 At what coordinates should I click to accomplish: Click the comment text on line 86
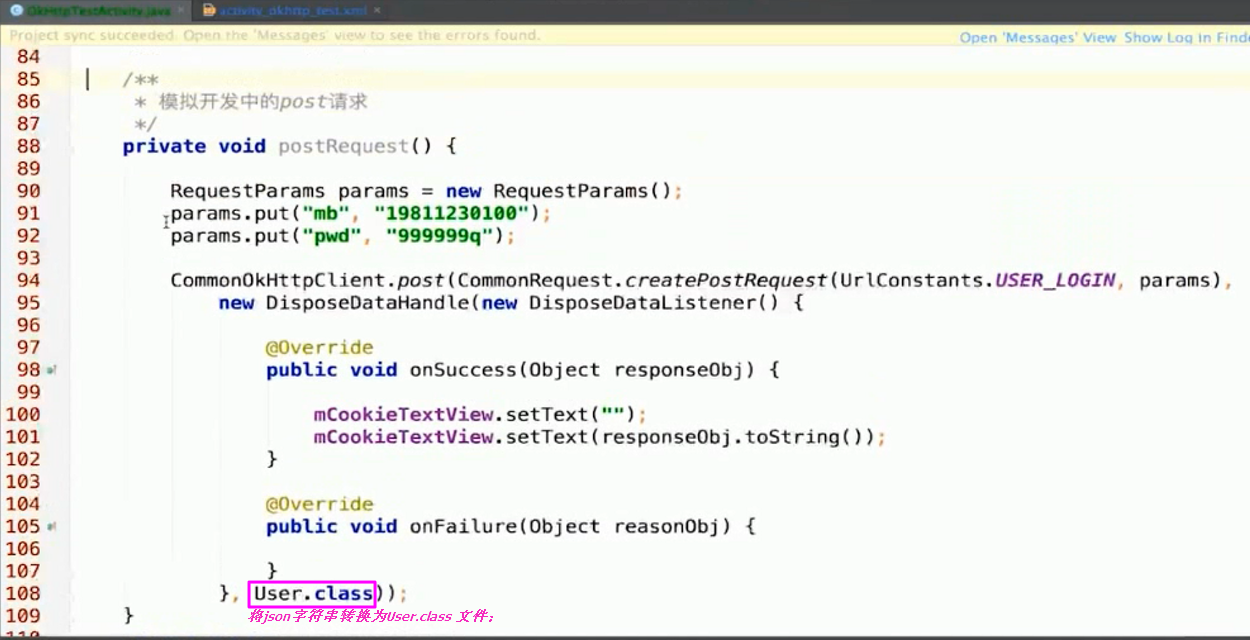(262, 101)
